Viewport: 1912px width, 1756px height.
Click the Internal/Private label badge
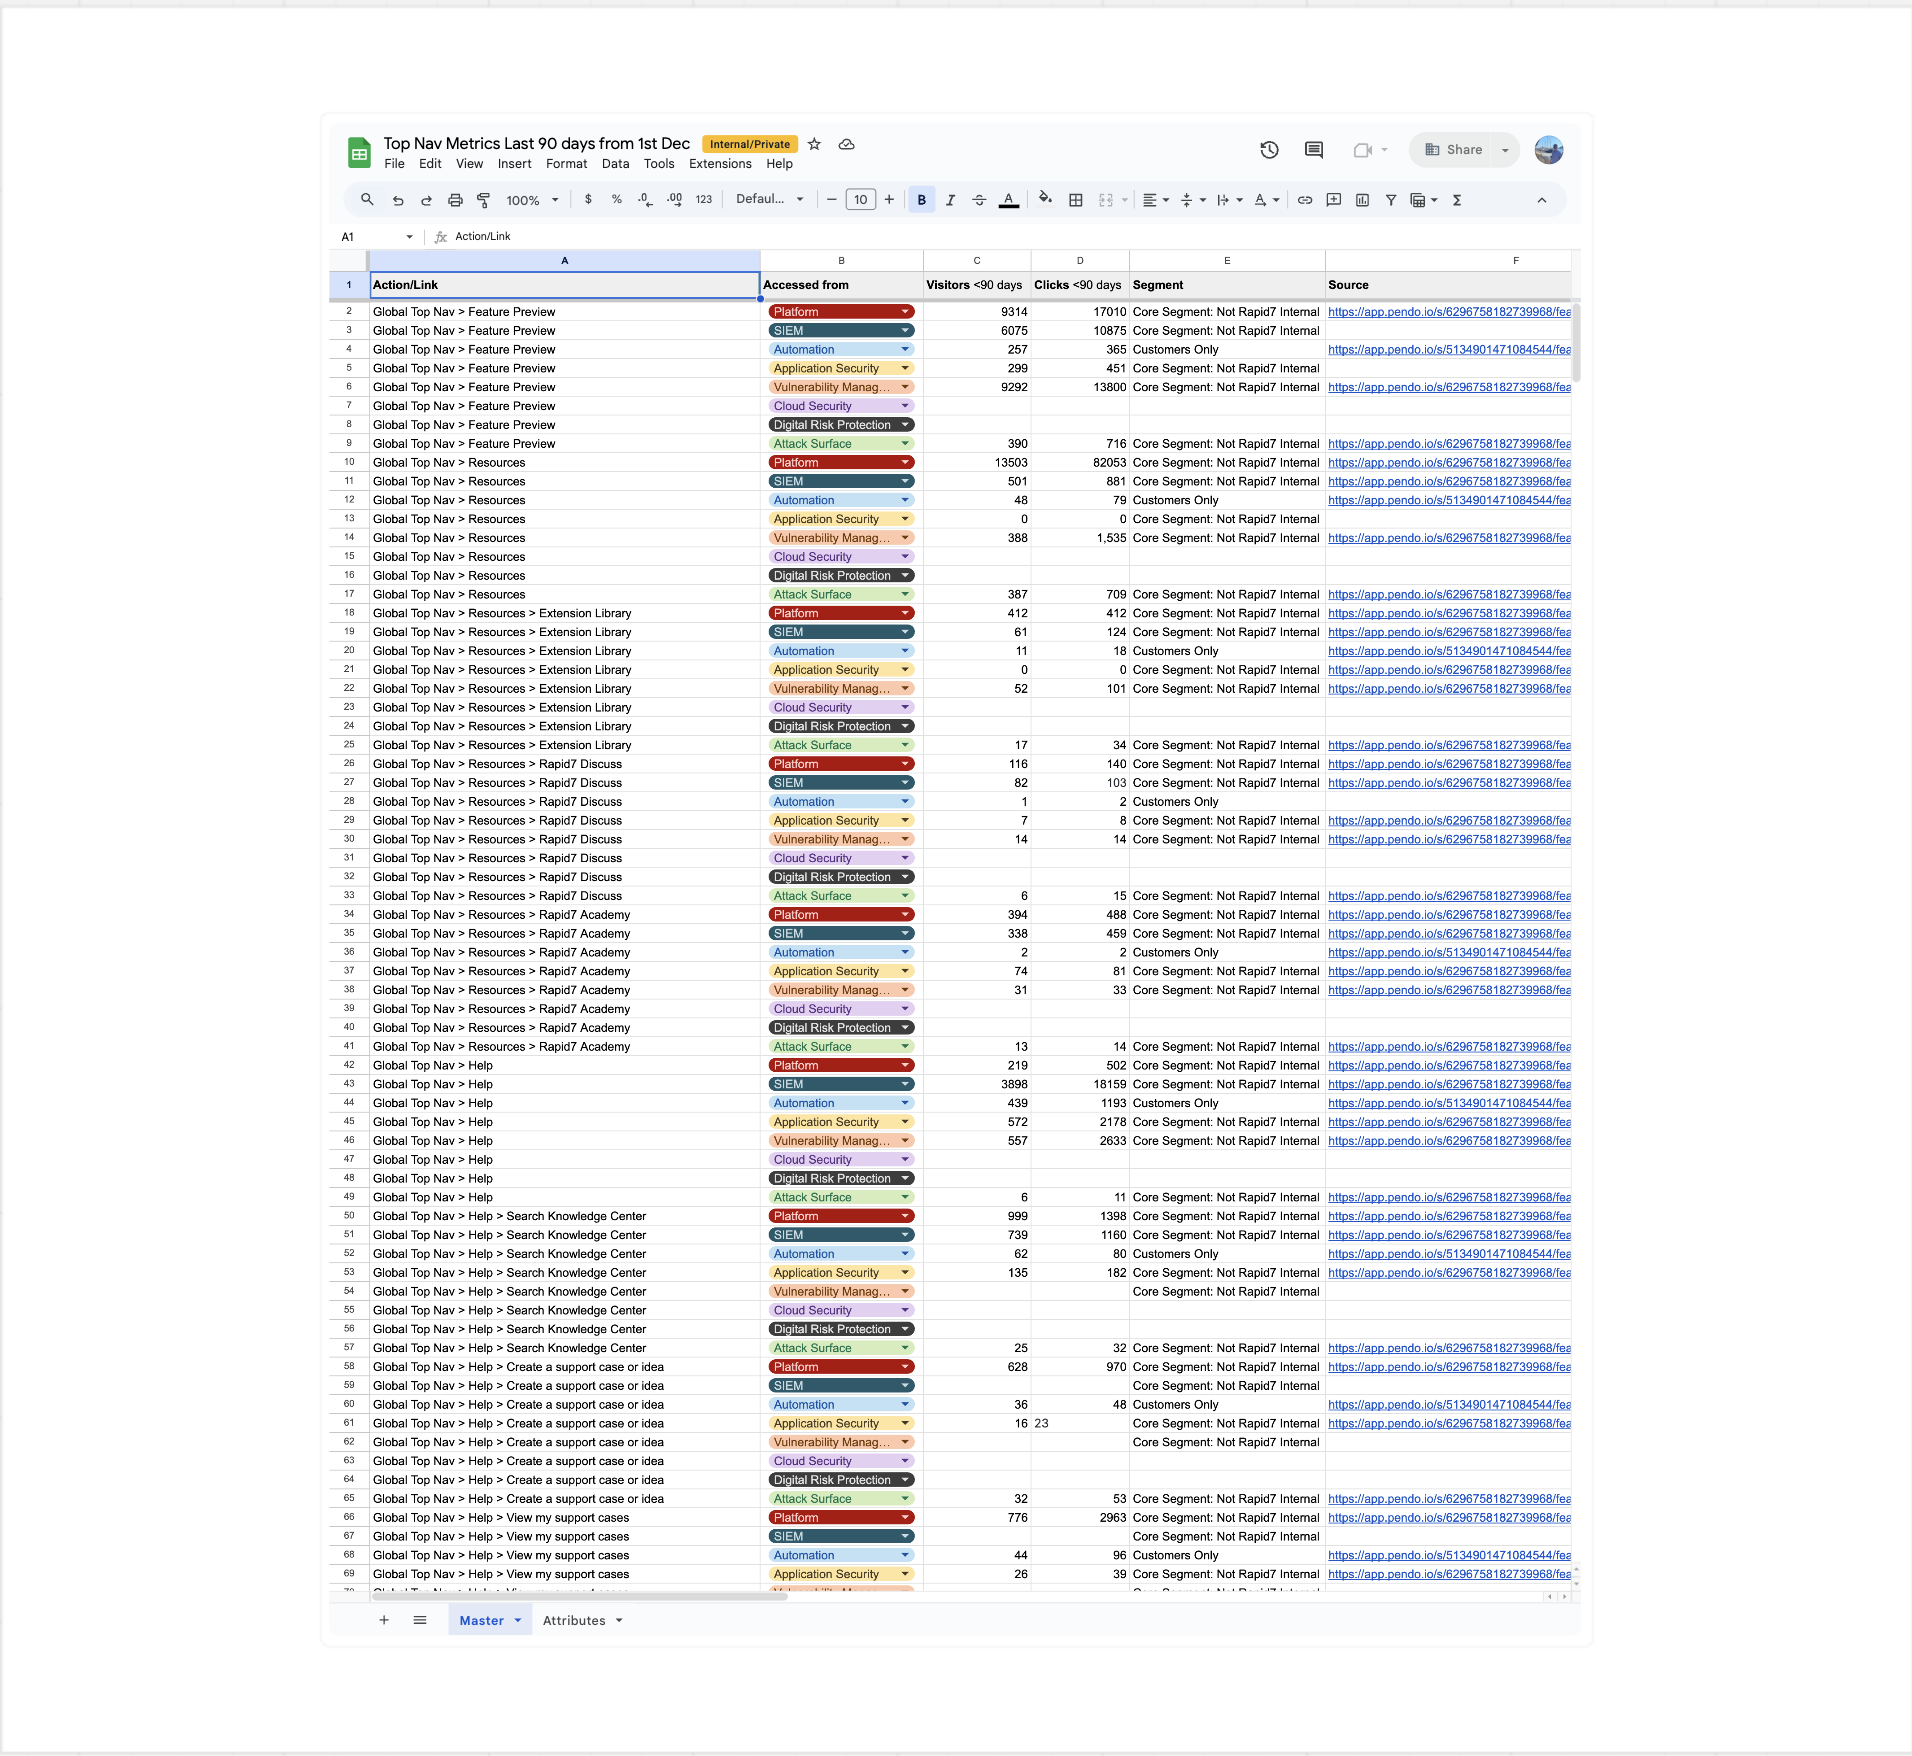tap(750, 144)
